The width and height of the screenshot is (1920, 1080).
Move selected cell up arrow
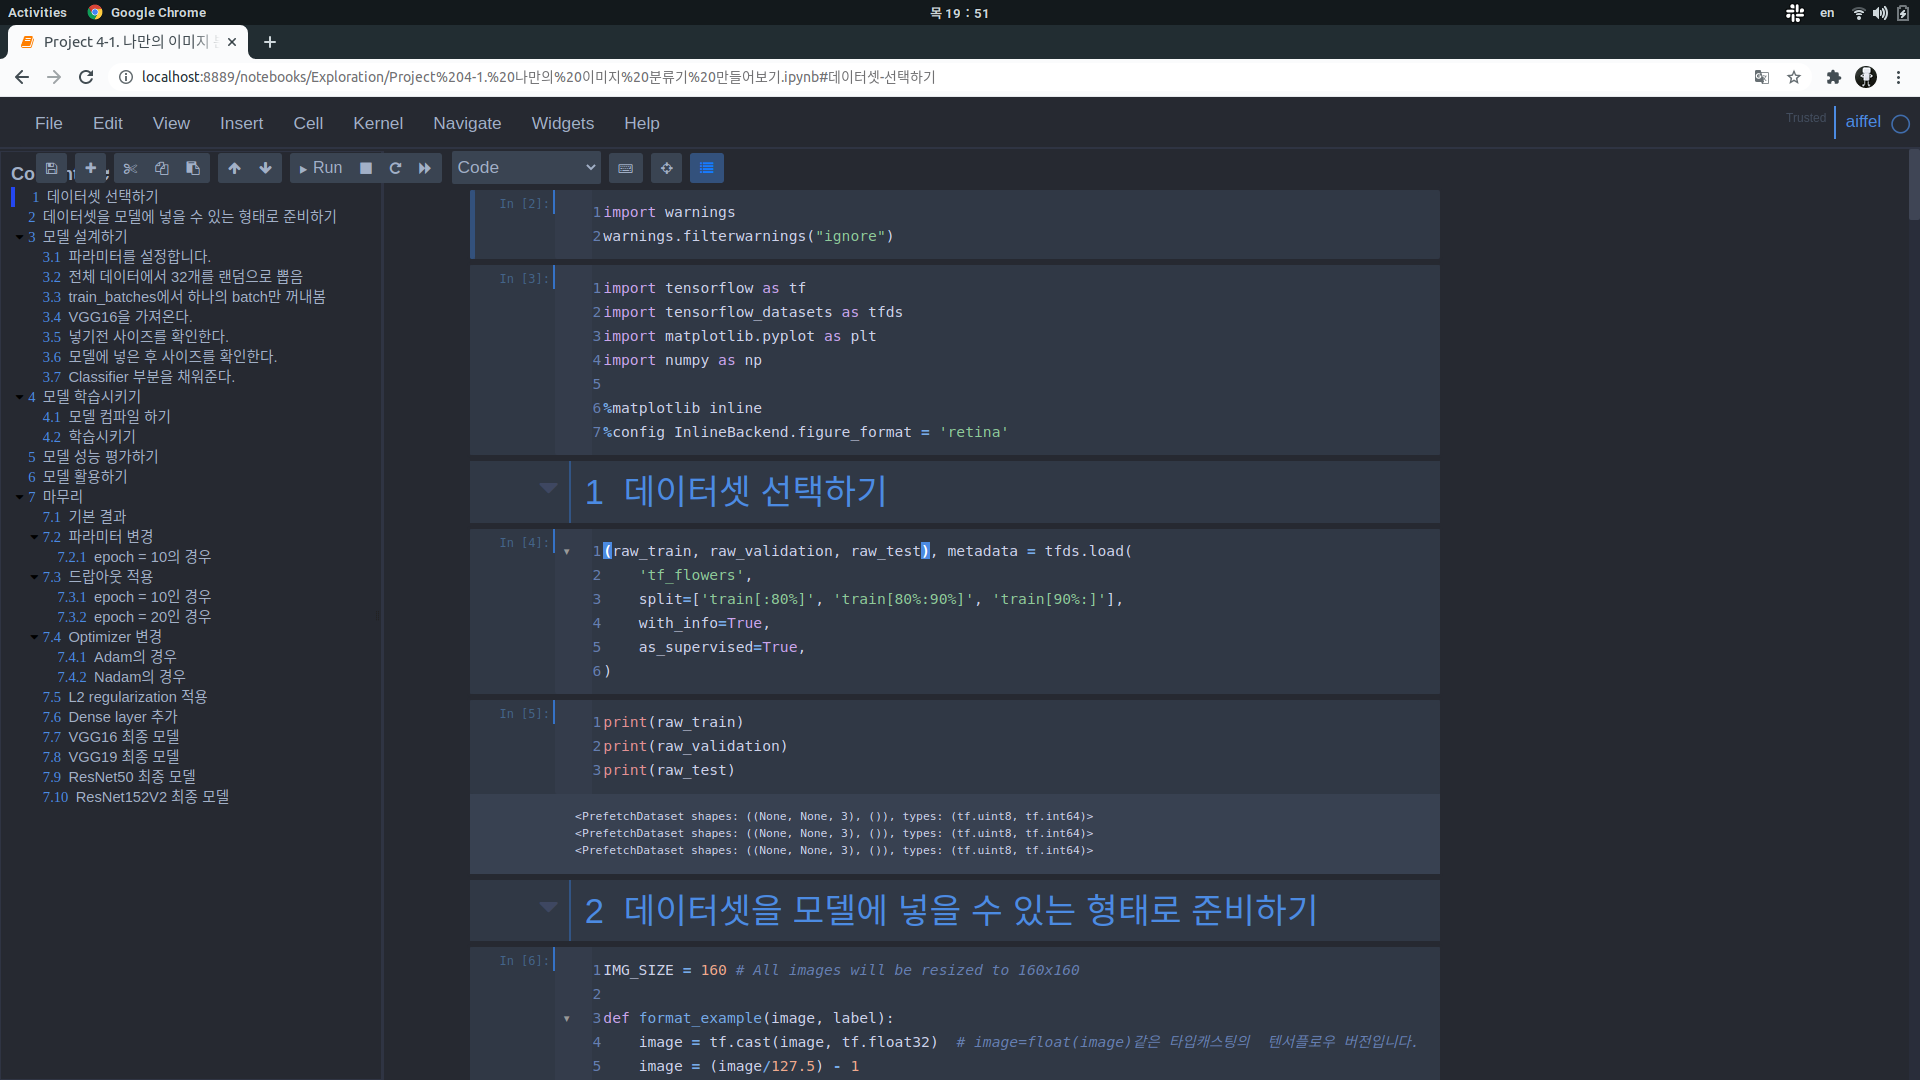234,168
